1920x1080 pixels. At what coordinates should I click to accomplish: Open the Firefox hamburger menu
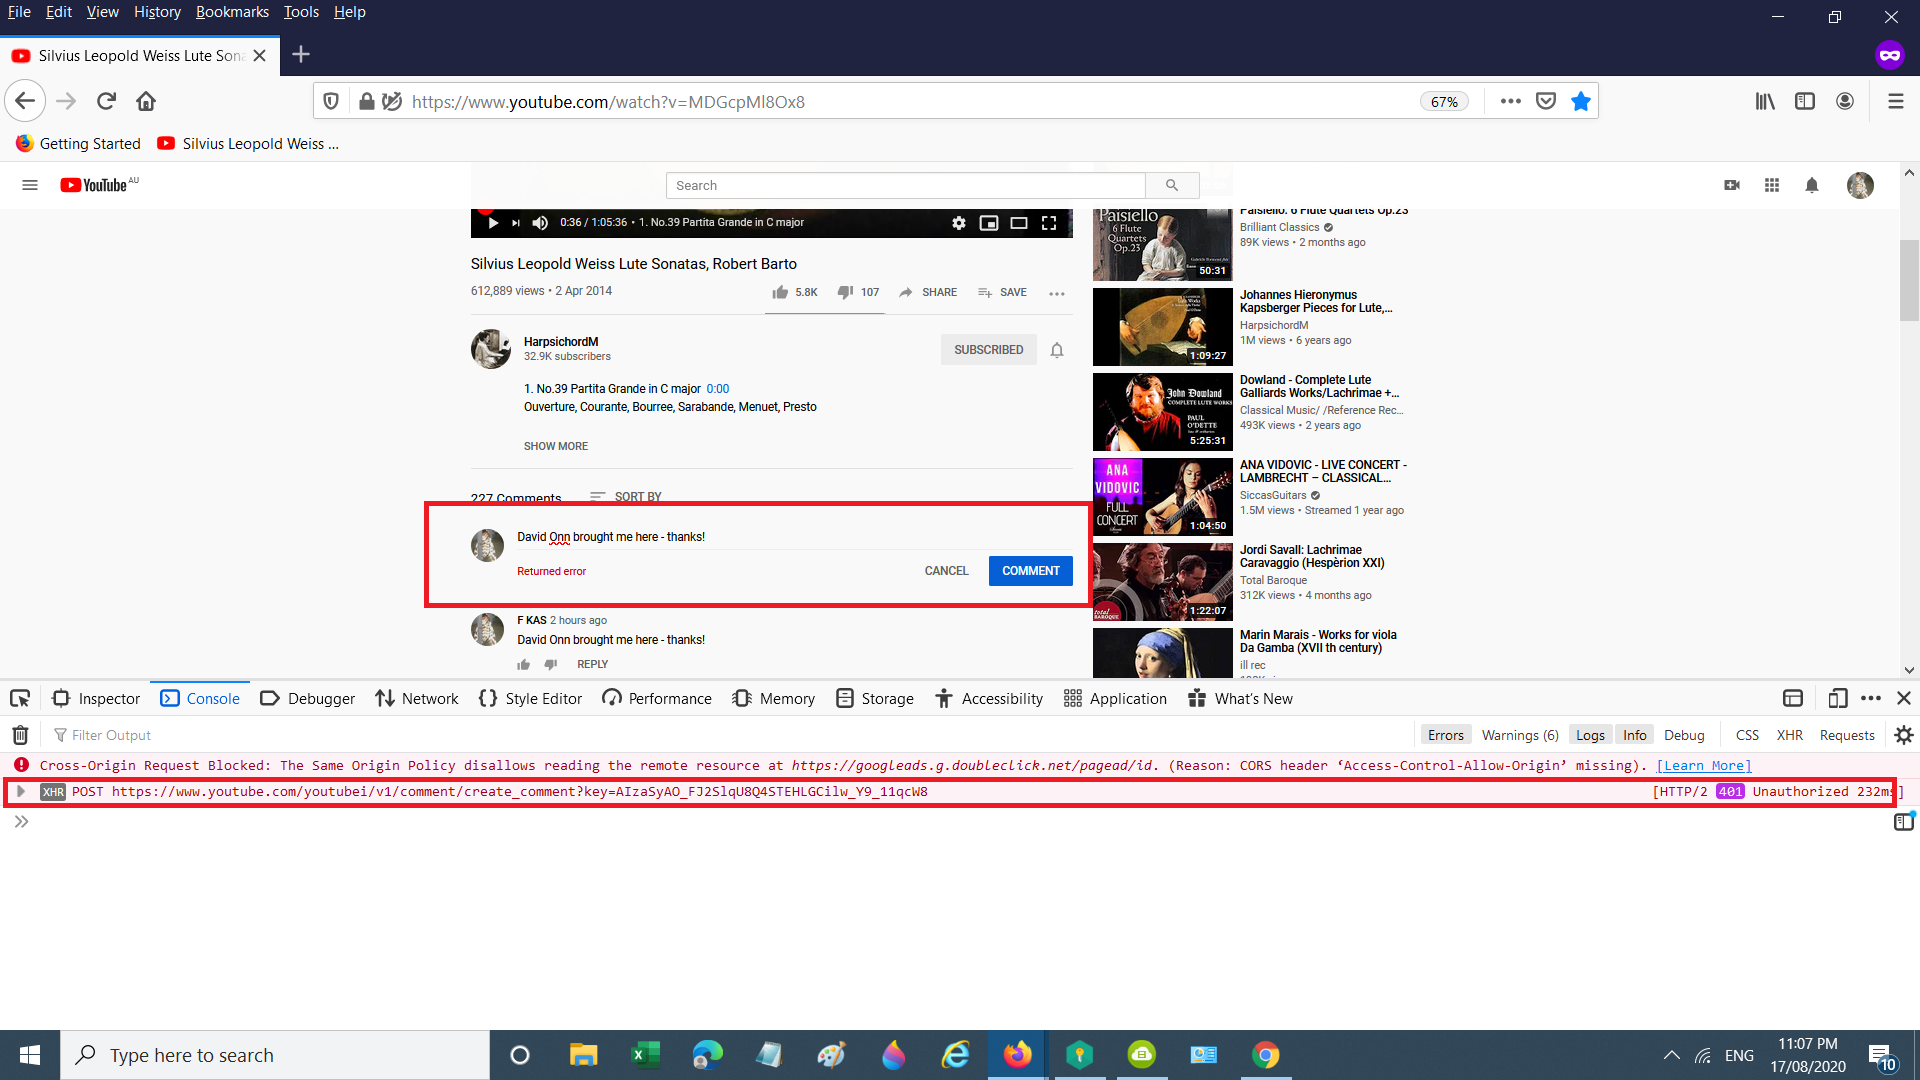click(x=1896, y=101)
